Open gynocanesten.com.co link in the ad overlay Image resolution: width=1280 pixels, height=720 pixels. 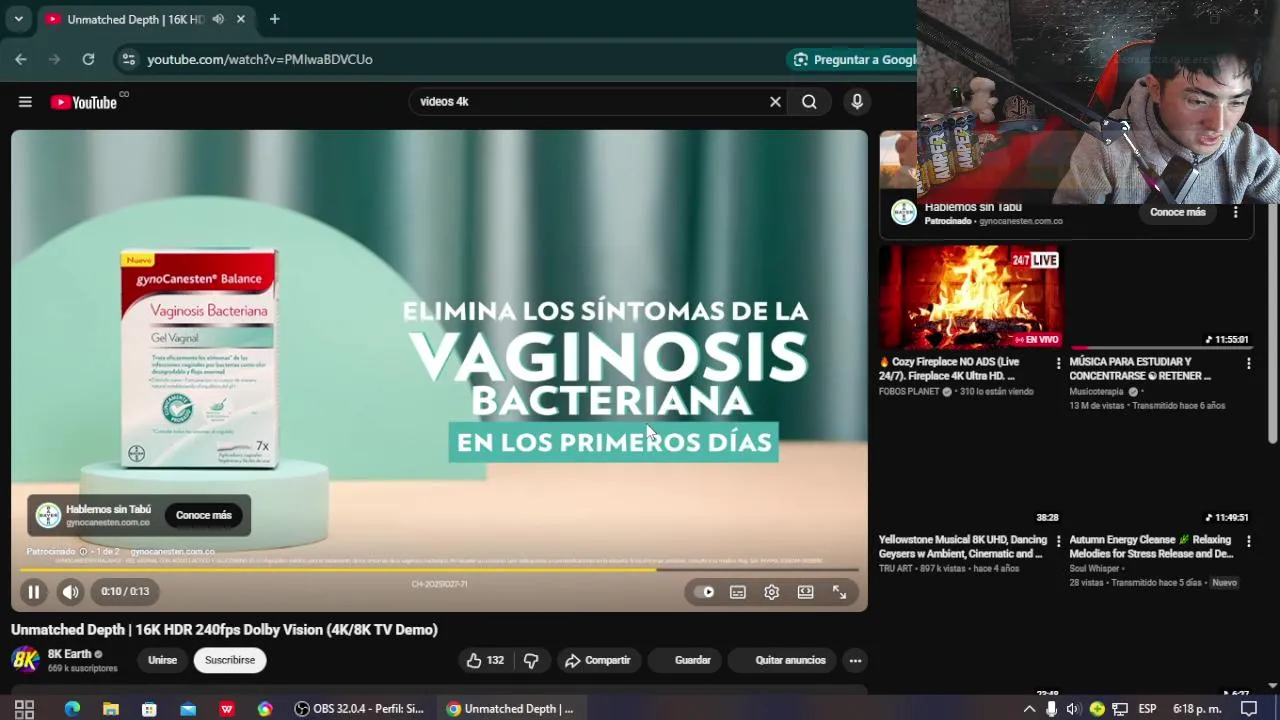point(108,523)
